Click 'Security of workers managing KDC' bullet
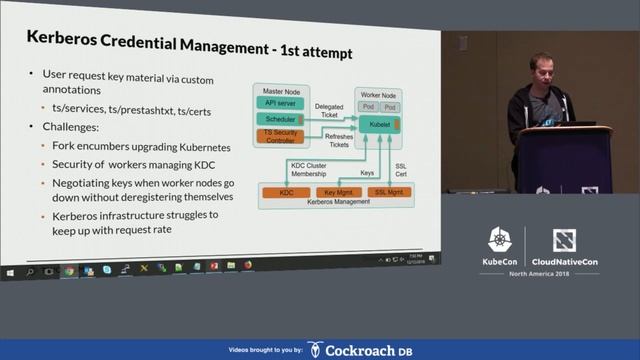The height and width of the screenshot is (360, 640). coord(133,164)
